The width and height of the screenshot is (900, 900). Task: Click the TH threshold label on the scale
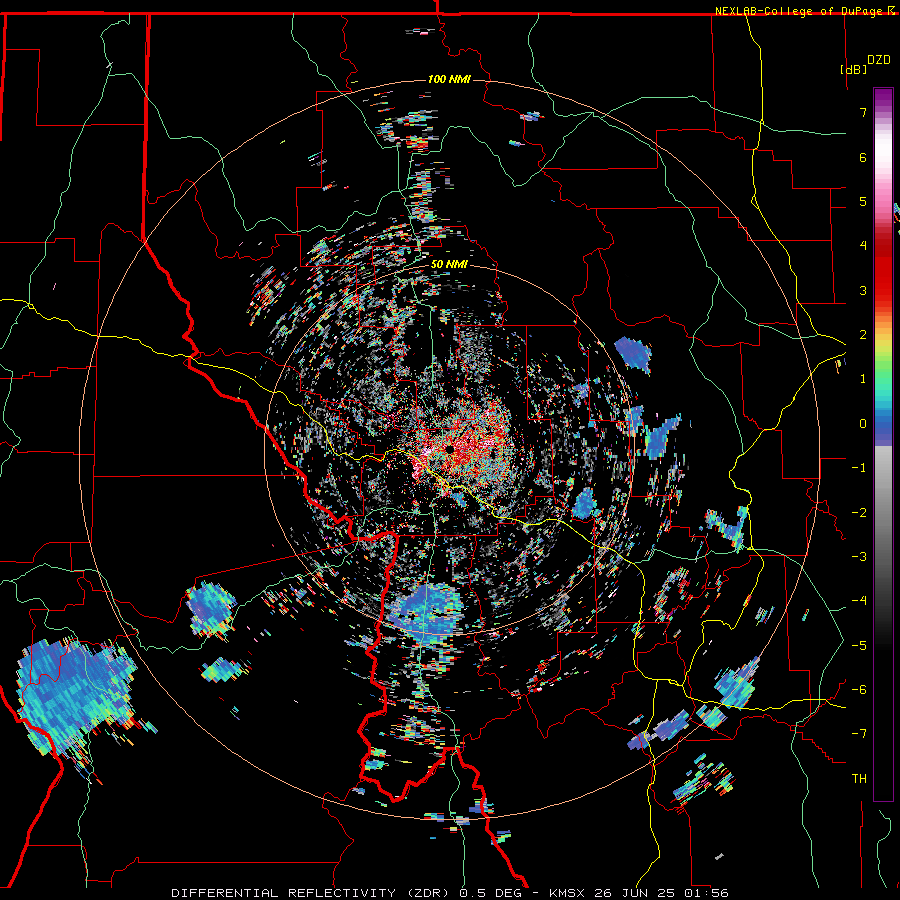coord(859,779)
